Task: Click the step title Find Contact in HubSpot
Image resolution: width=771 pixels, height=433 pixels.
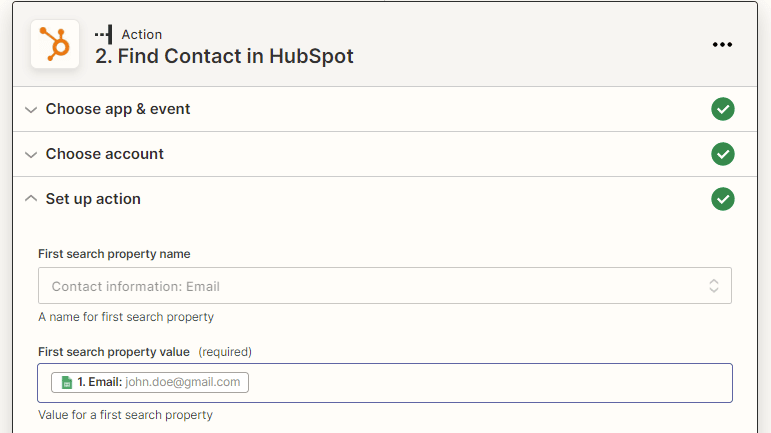Action: coord(224,56)
